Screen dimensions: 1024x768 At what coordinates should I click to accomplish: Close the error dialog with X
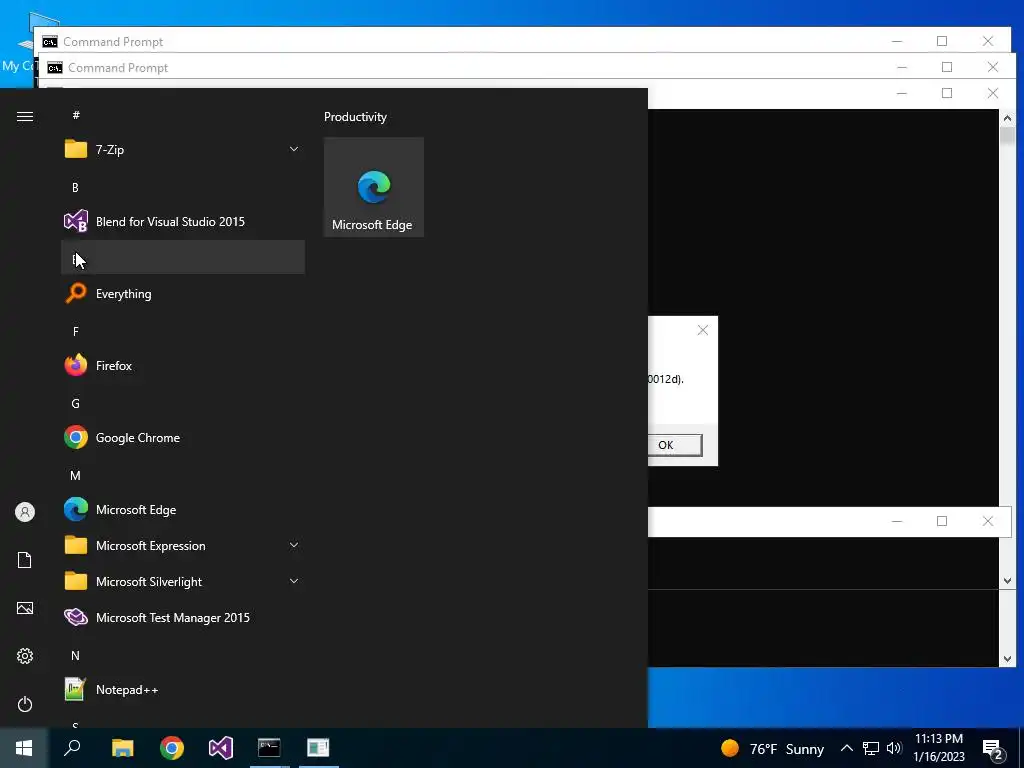(x=703, y=330)
